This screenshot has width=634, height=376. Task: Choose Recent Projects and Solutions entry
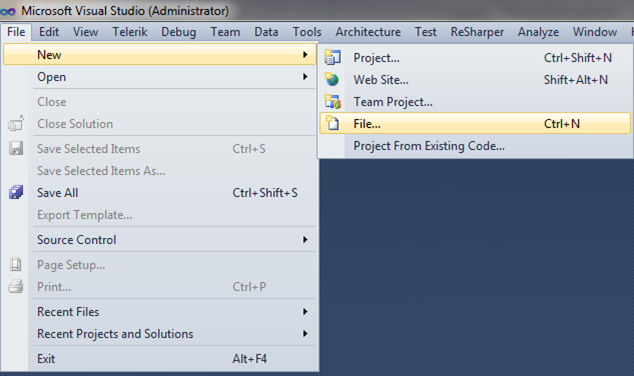pyautogui.click(x=159, y=334)
